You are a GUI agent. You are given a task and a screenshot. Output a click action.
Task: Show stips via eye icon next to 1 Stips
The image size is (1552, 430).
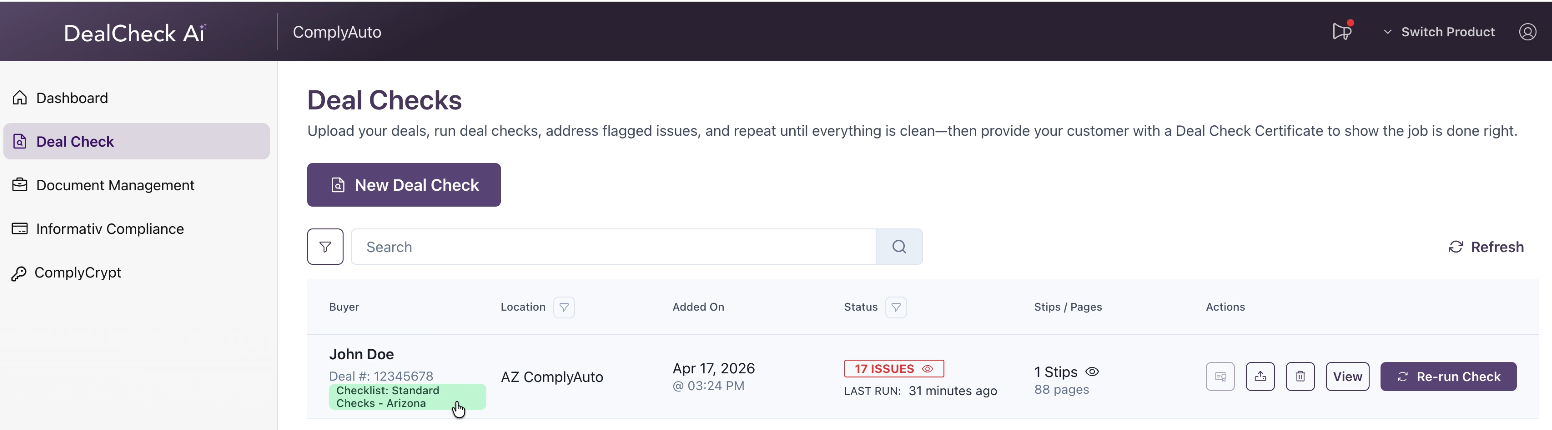click(1092, 372)
